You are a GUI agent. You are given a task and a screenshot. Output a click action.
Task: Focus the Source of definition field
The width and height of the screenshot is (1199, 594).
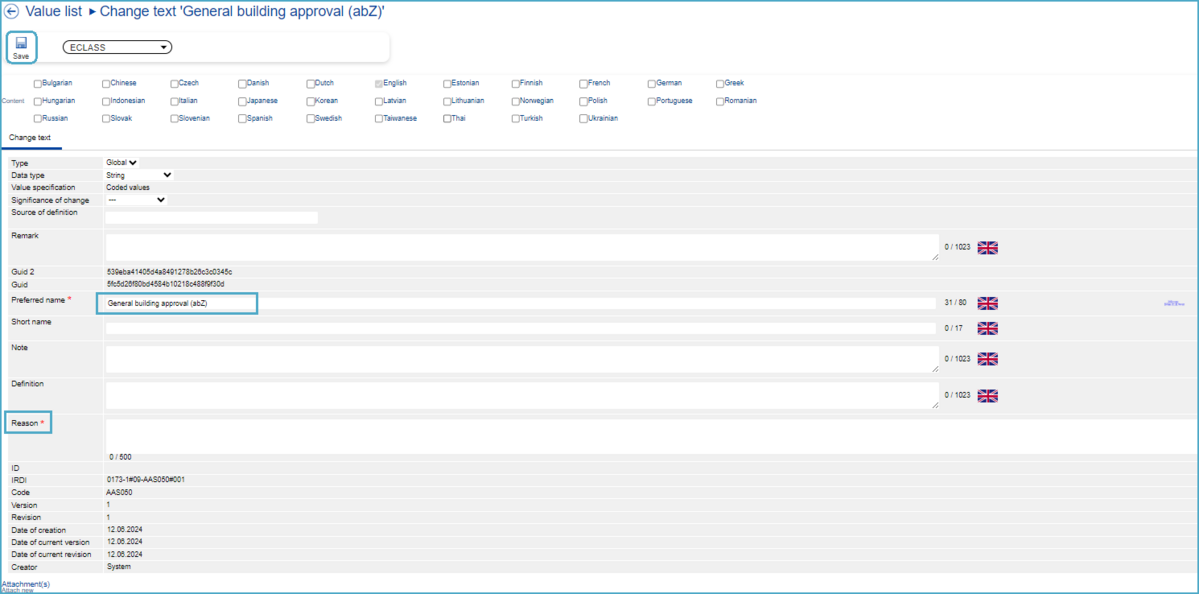click(211, 217)
